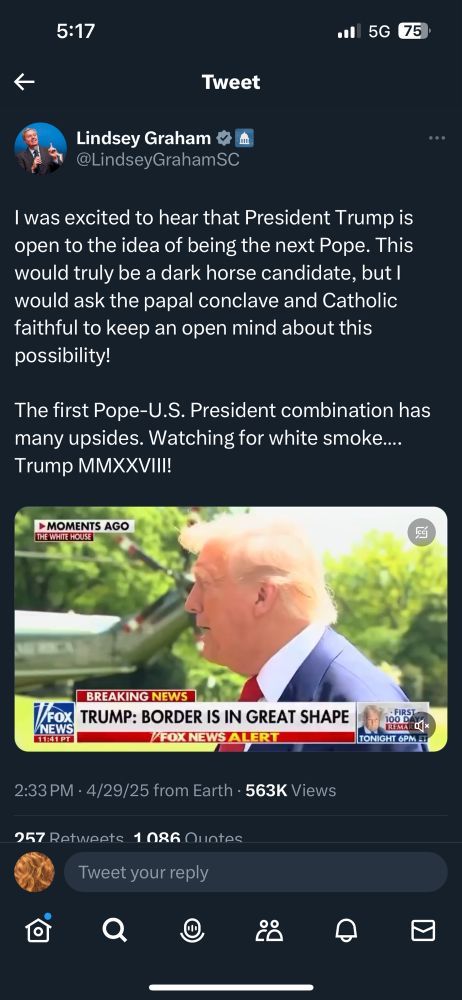
Task: Open the Communities people icon
Action: 269,930
